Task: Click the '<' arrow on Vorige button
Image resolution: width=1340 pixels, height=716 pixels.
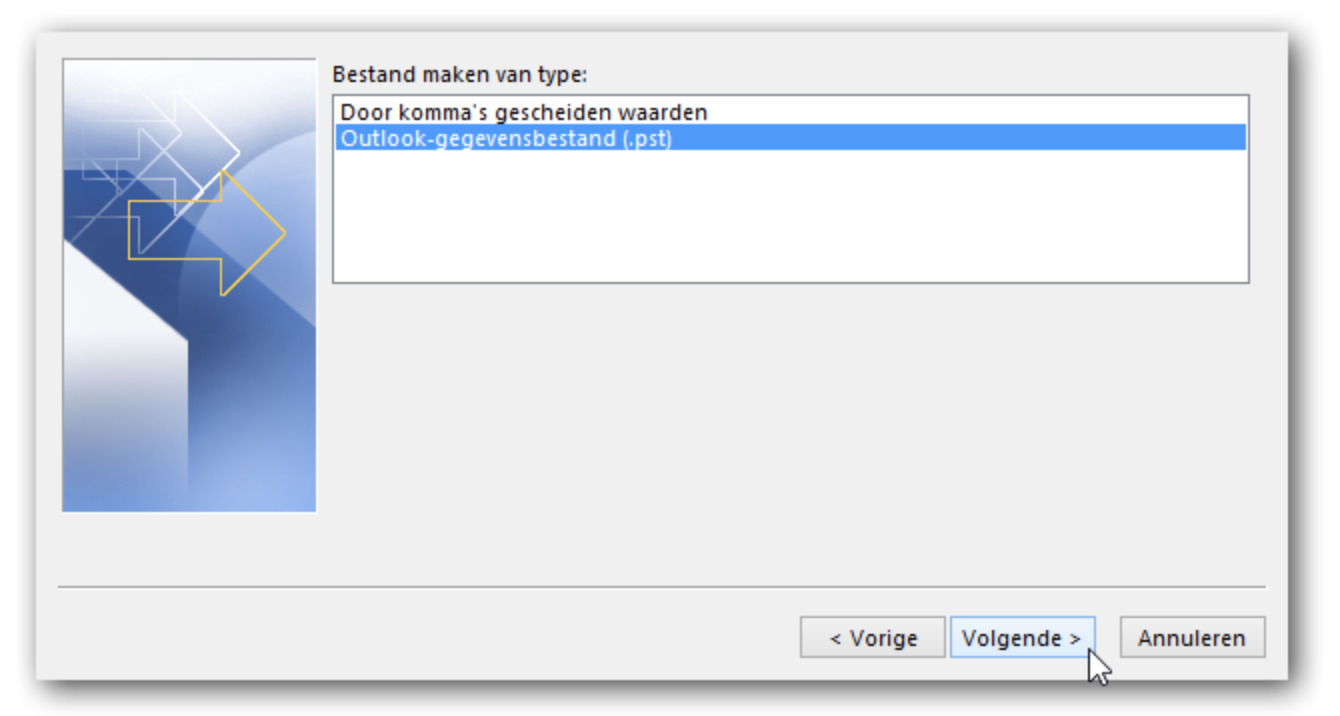Action: pos(835,639)
